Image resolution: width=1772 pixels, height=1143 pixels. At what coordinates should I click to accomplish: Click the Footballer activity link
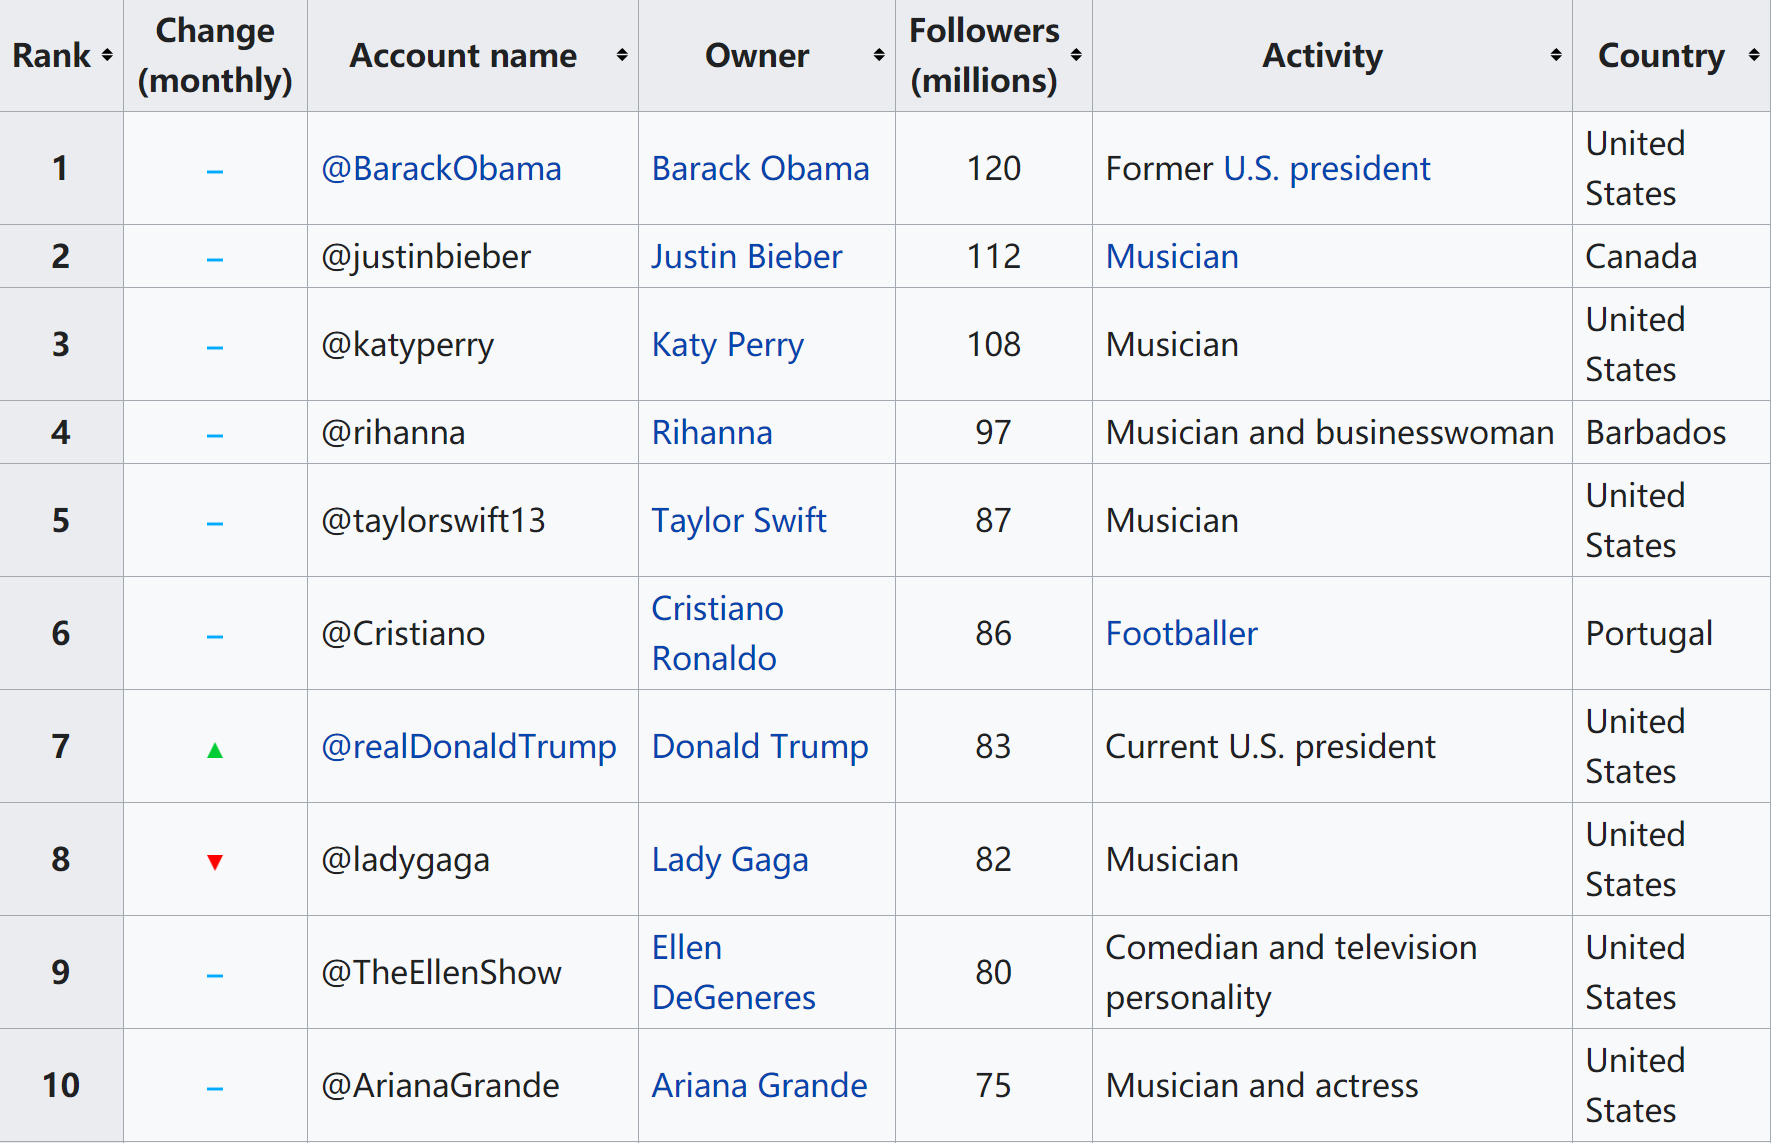click(1181, 634)
